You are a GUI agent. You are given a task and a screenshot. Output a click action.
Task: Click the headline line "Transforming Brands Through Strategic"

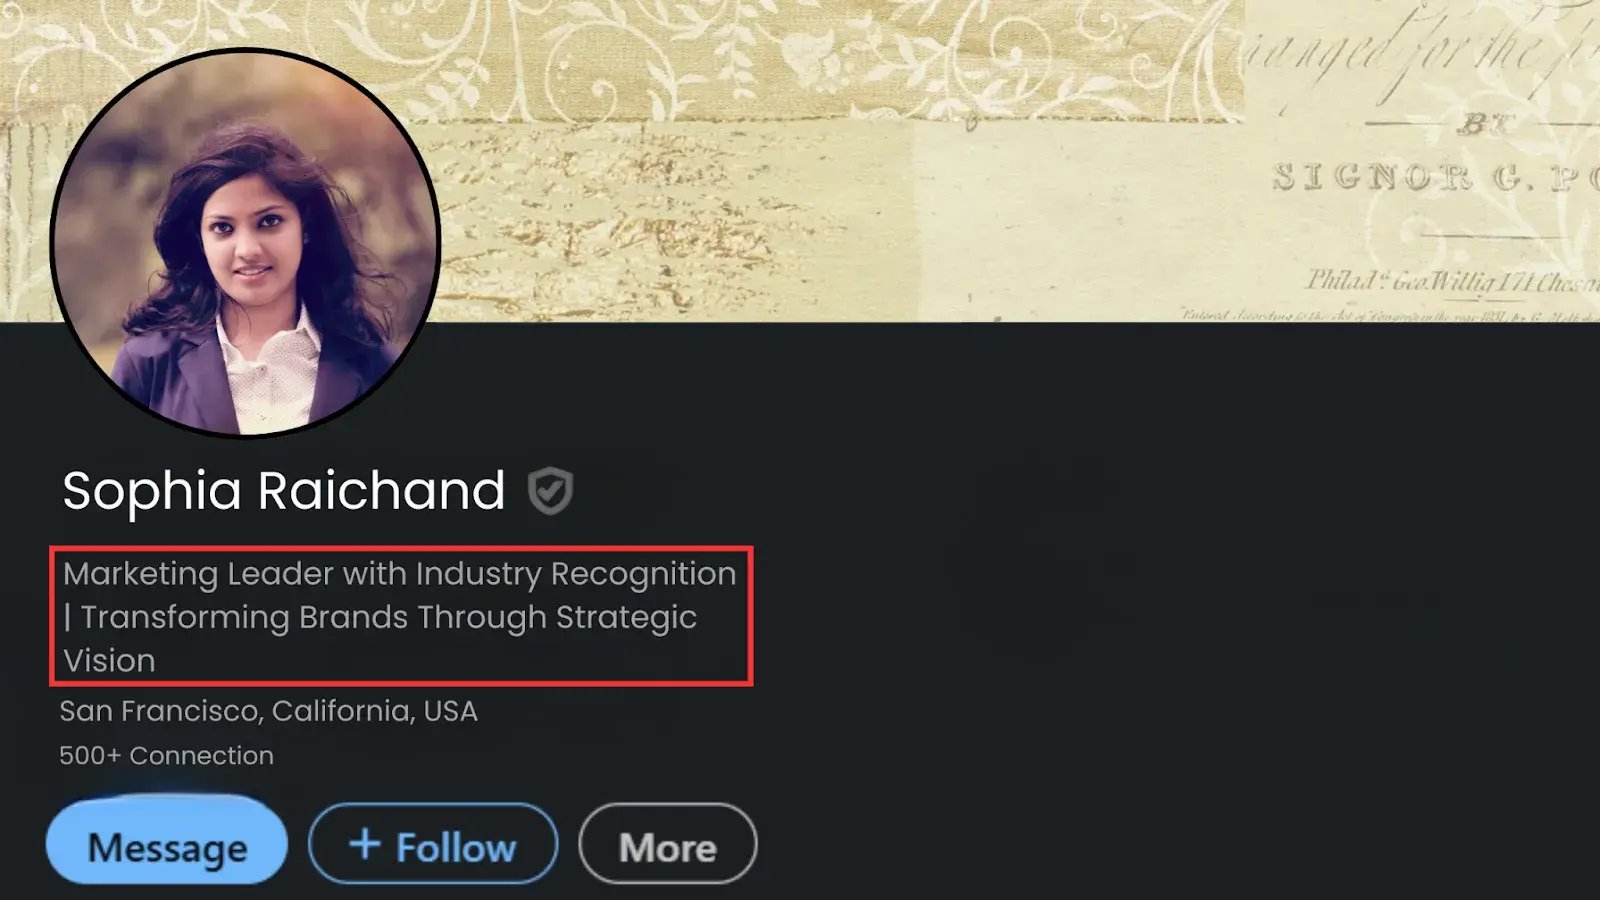388,617
